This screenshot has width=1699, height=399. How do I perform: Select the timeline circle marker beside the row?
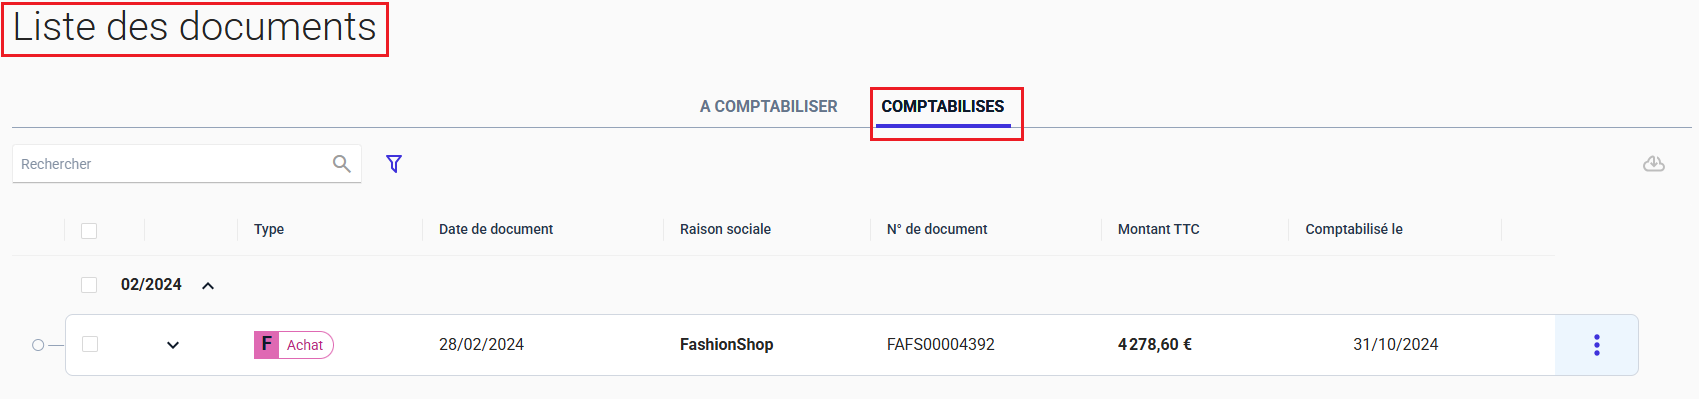[38, 345]
